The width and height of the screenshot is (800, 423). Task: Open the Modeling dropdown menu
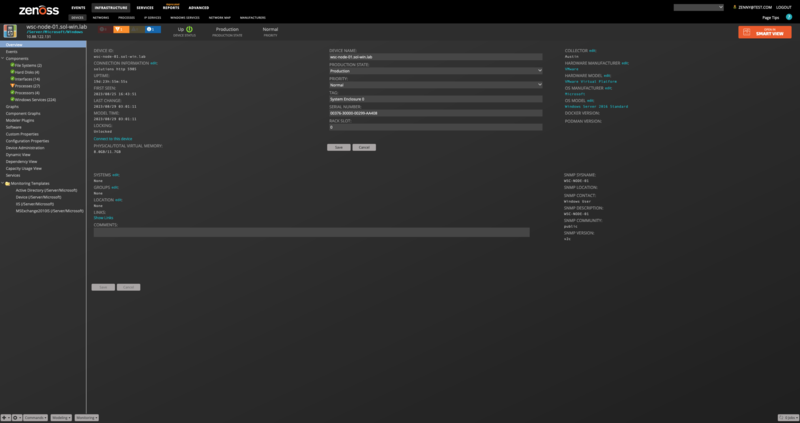61,417
